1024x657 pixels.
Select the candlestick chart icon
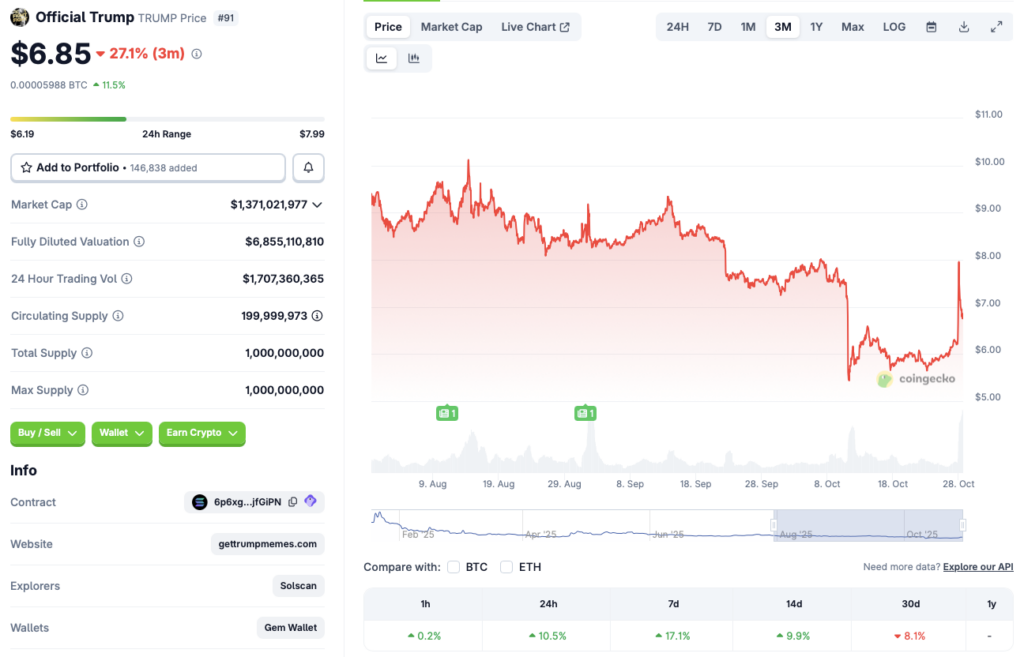[x=414, y=58]
